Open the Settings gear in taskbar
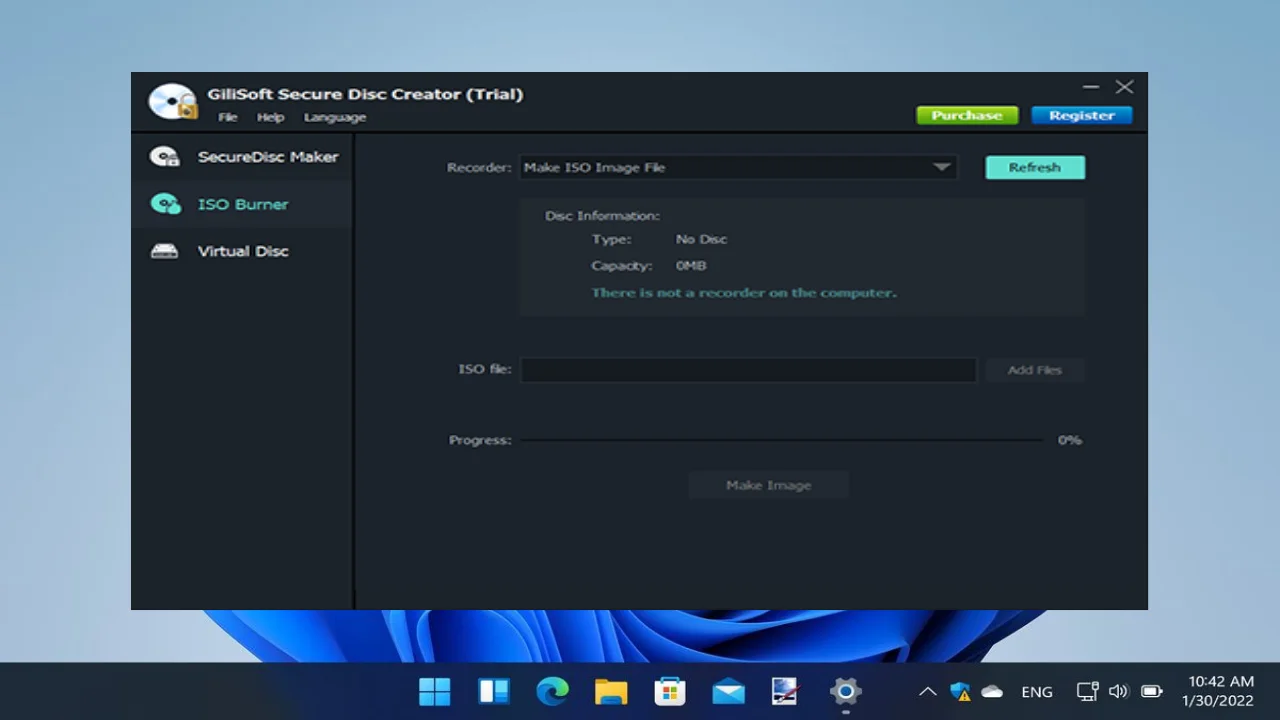This screenshot has width=1280, height=720. (845, 691)
